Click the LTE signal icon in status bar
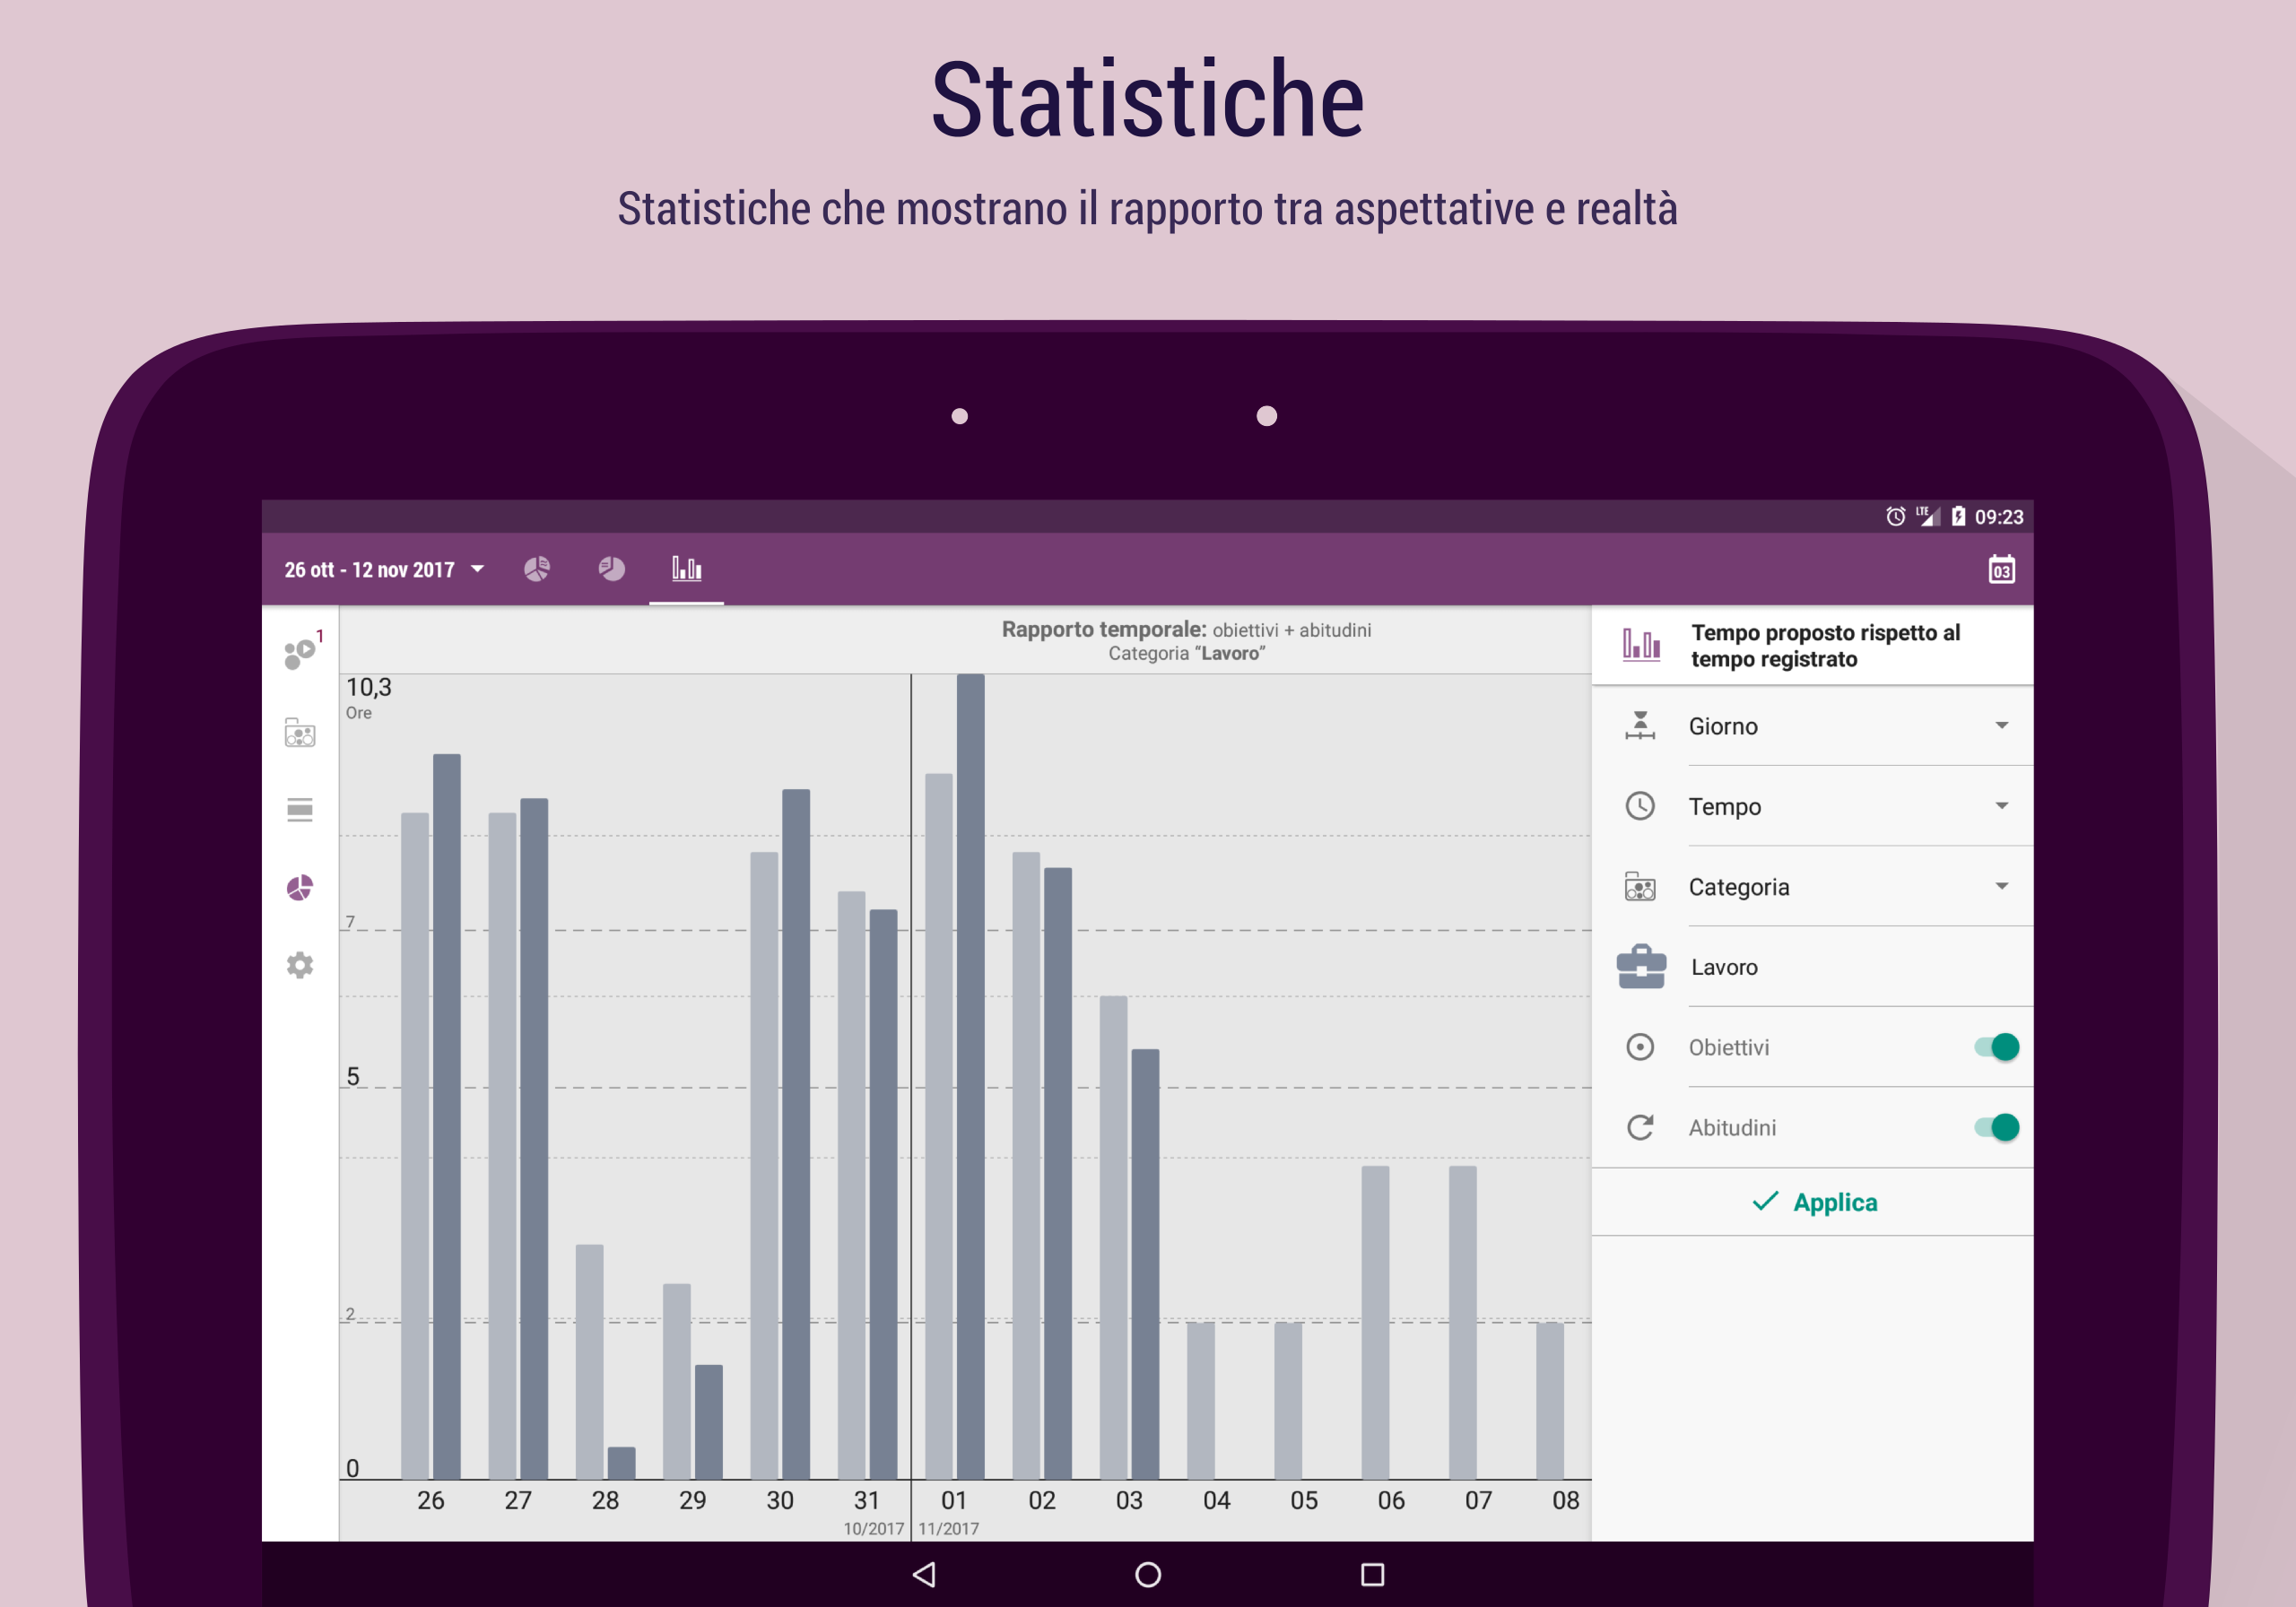 click(1927, 516)
